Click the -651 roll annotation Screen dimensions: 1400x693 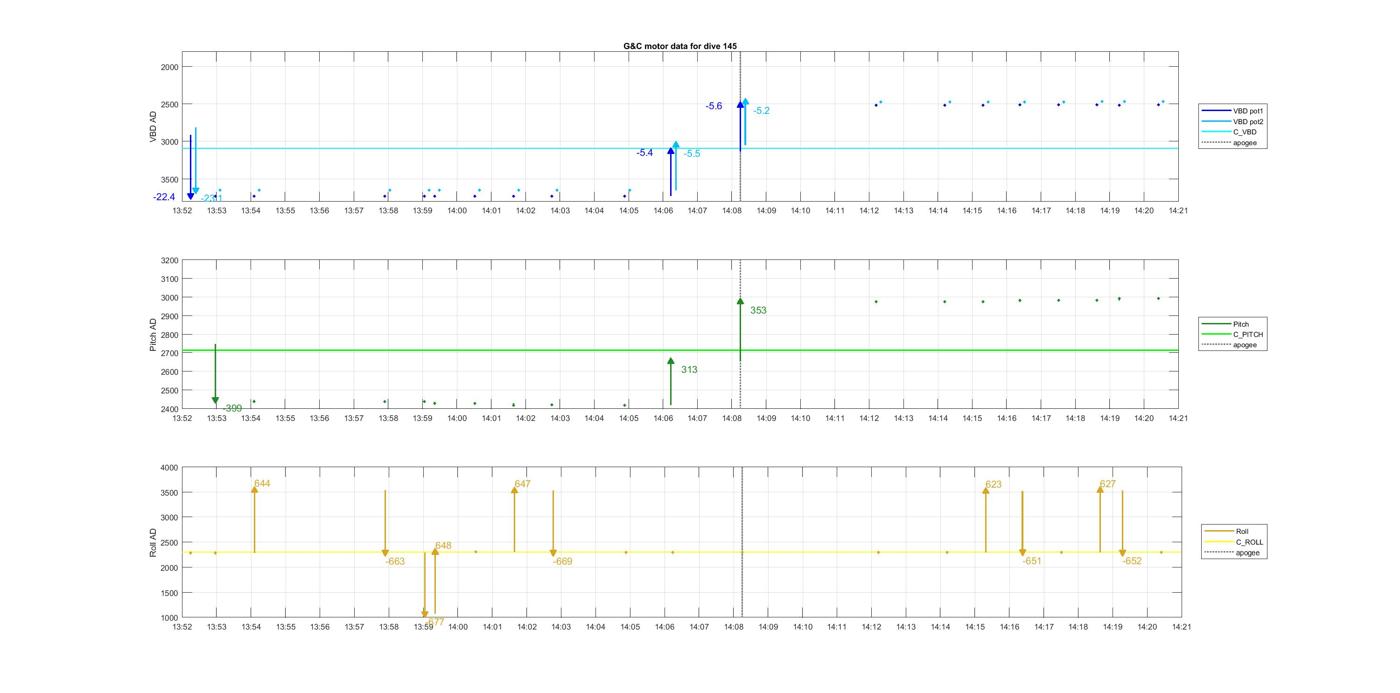pos(1032,561)
